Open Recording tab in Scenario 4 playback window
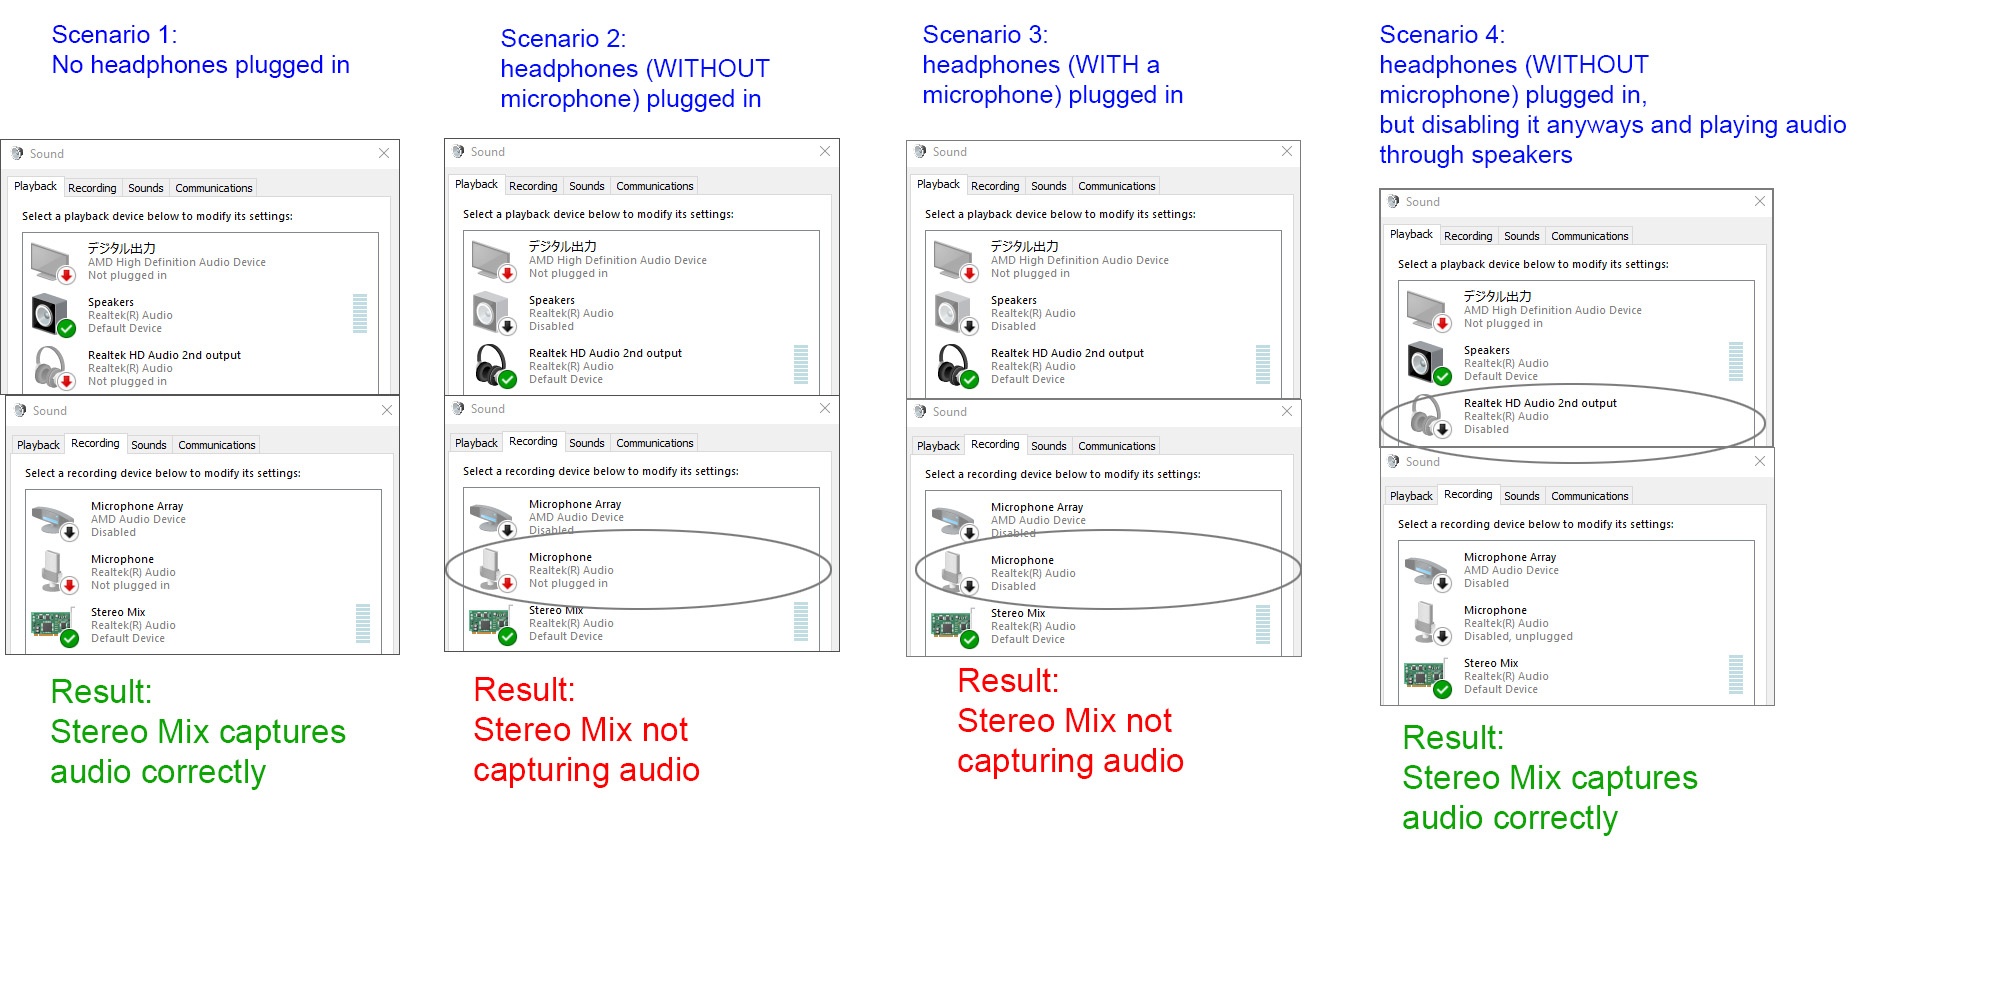The height and width of the screenshot is (1000, 2000). tap(1468, 236)
